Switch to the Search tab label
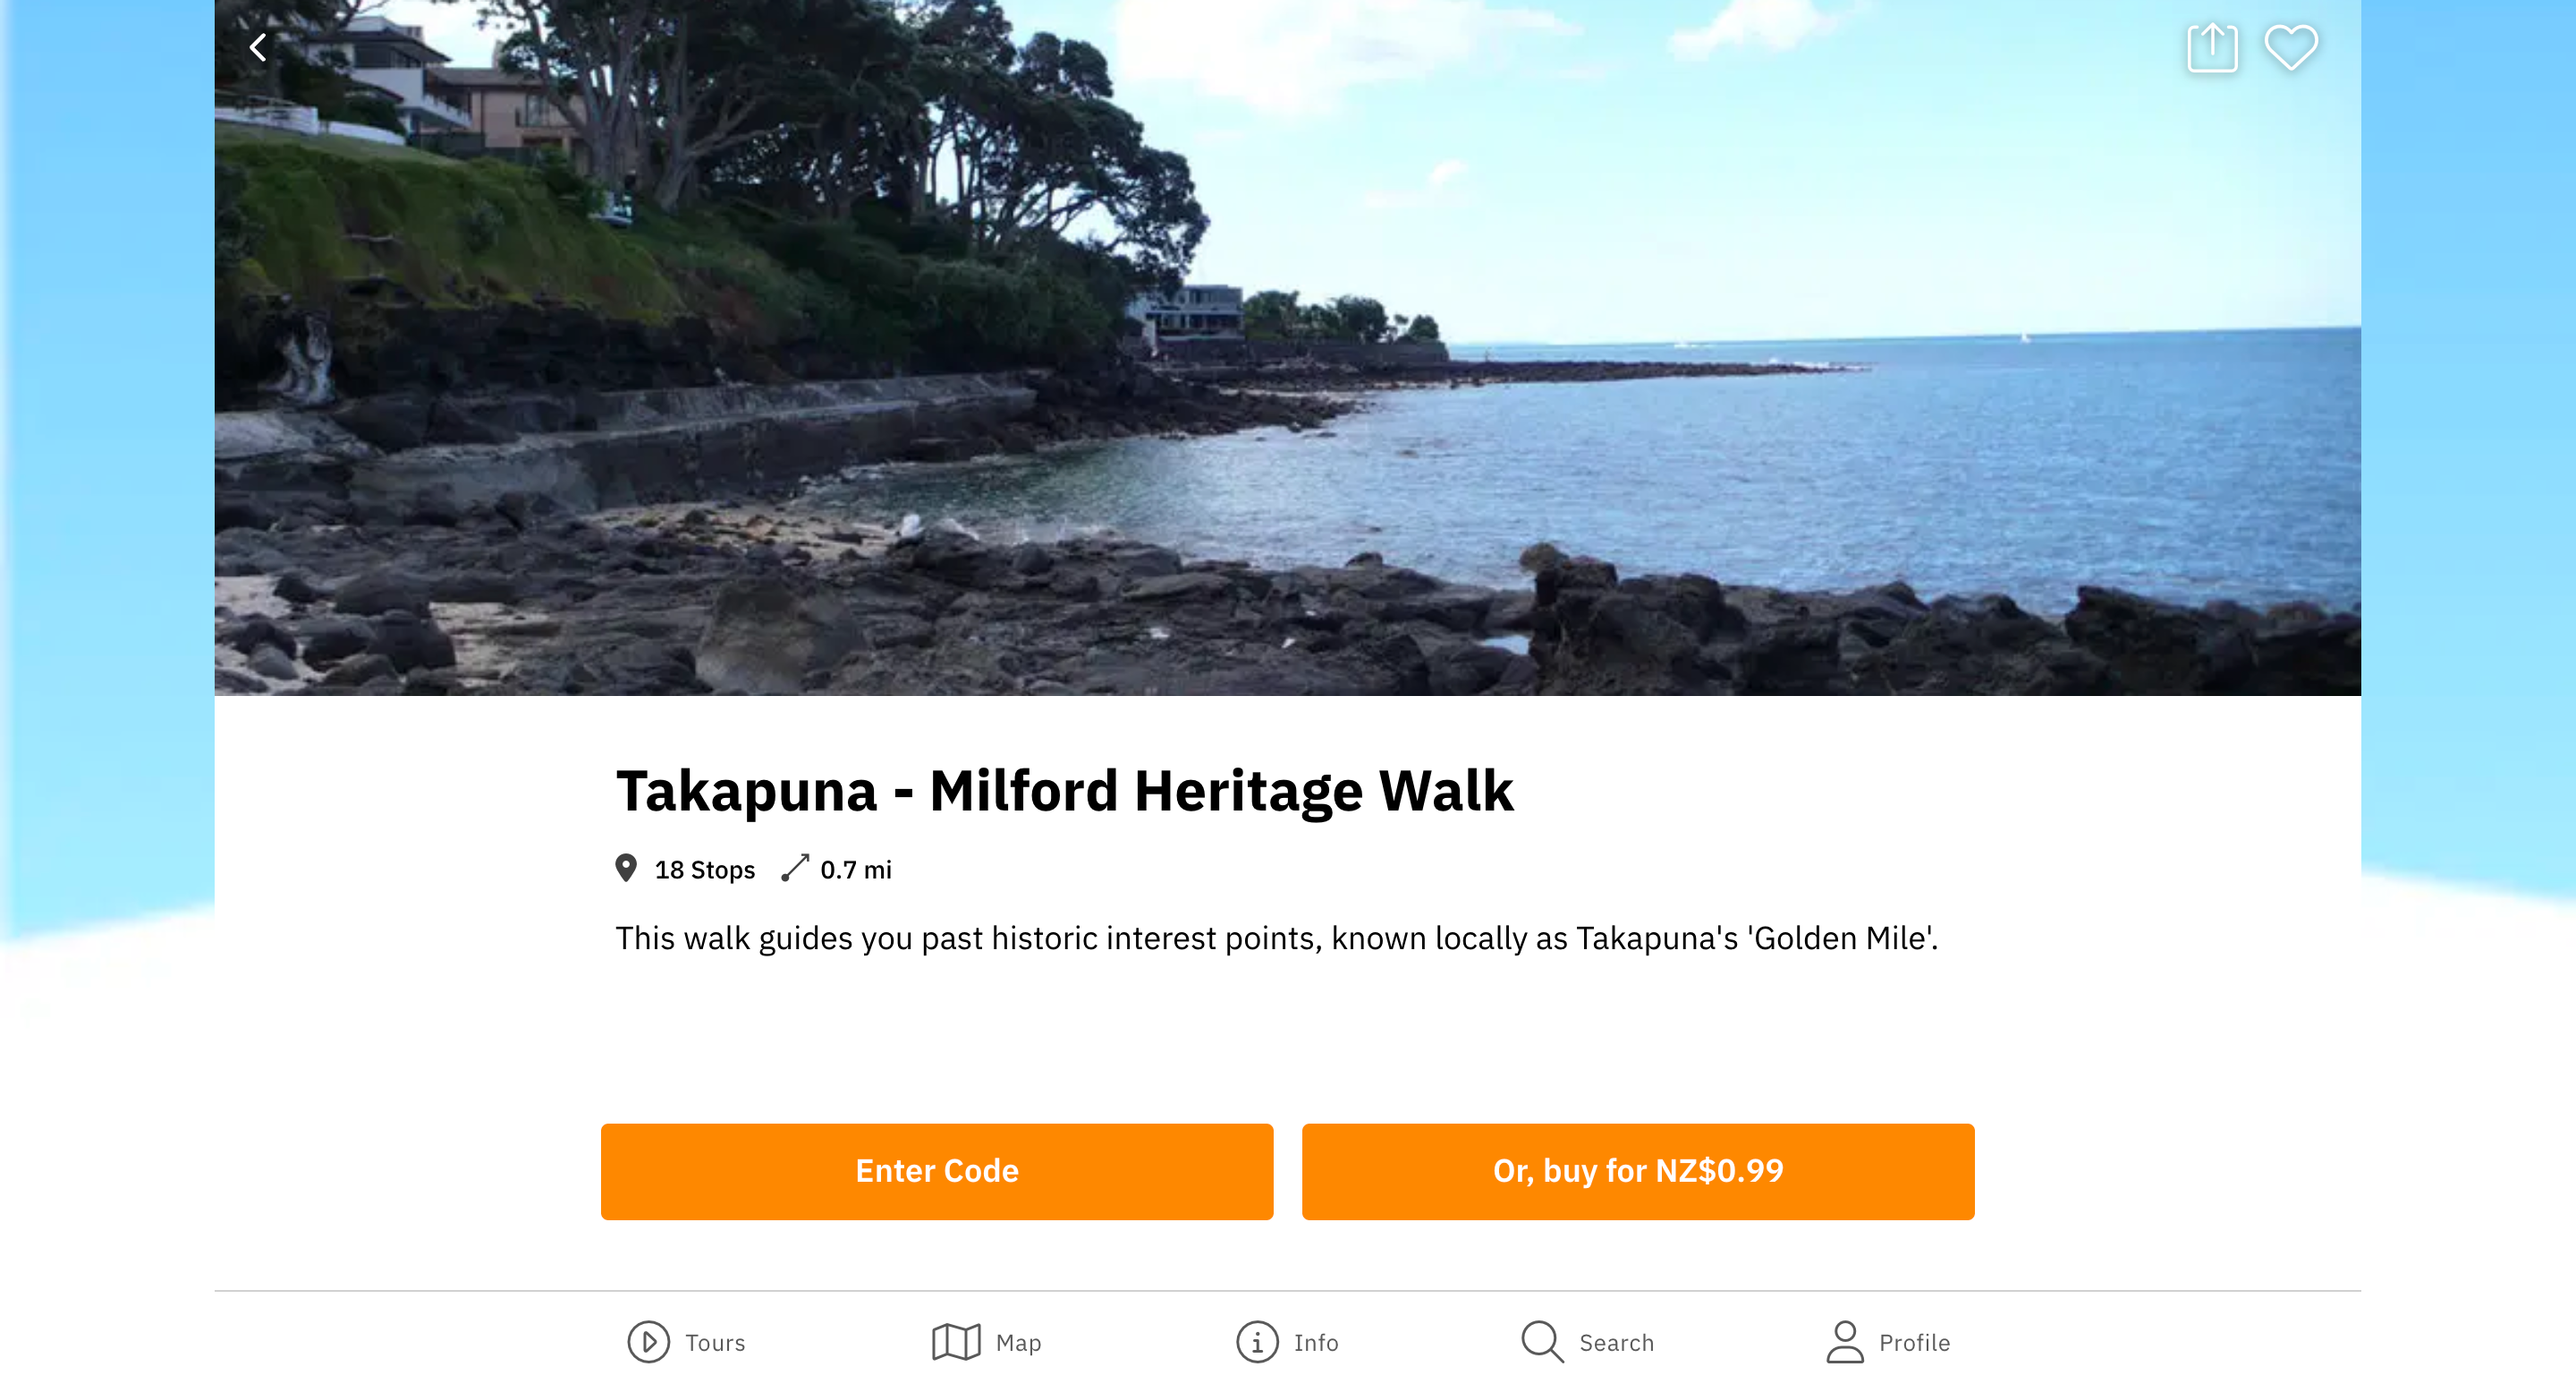2576x1392 pixels. click(x=1616, y=1343)
